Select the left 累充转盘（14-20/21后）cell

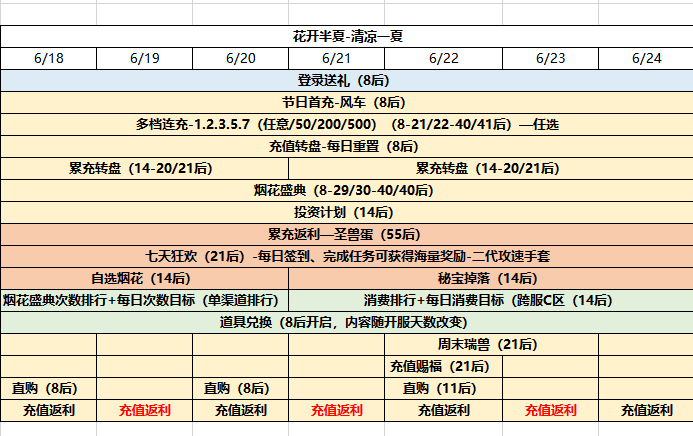point(145,168)
